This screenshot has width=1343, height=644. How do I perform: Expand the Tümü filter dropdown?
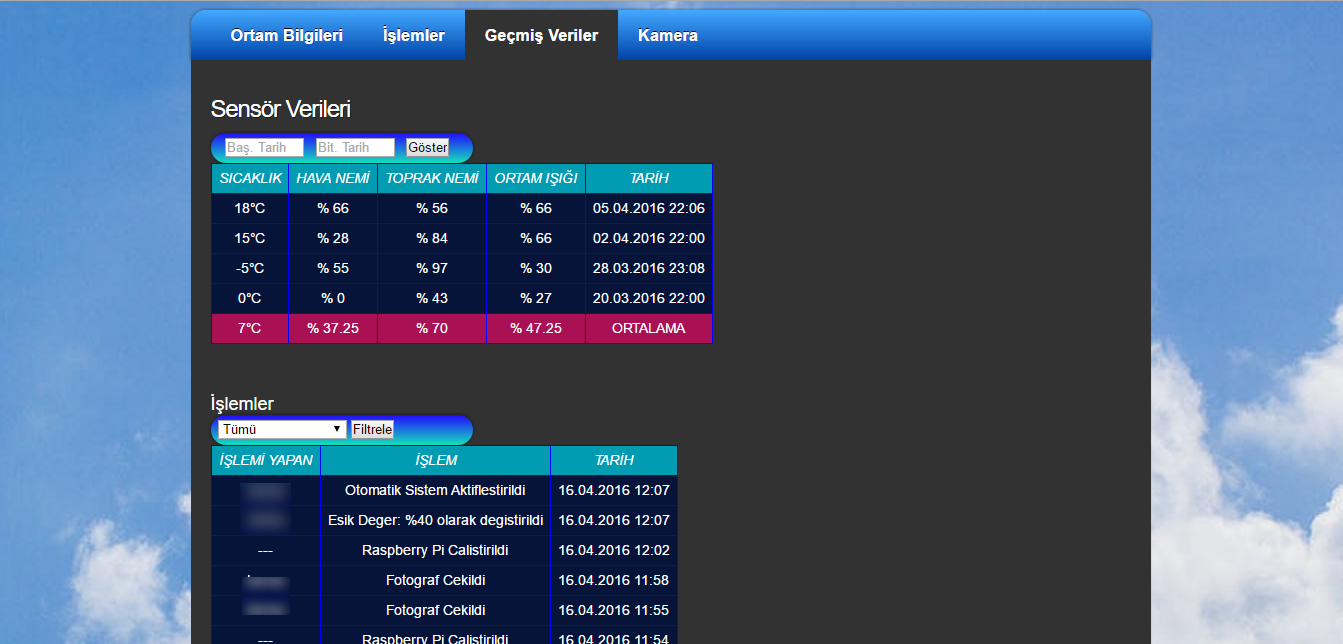[282, 429]
